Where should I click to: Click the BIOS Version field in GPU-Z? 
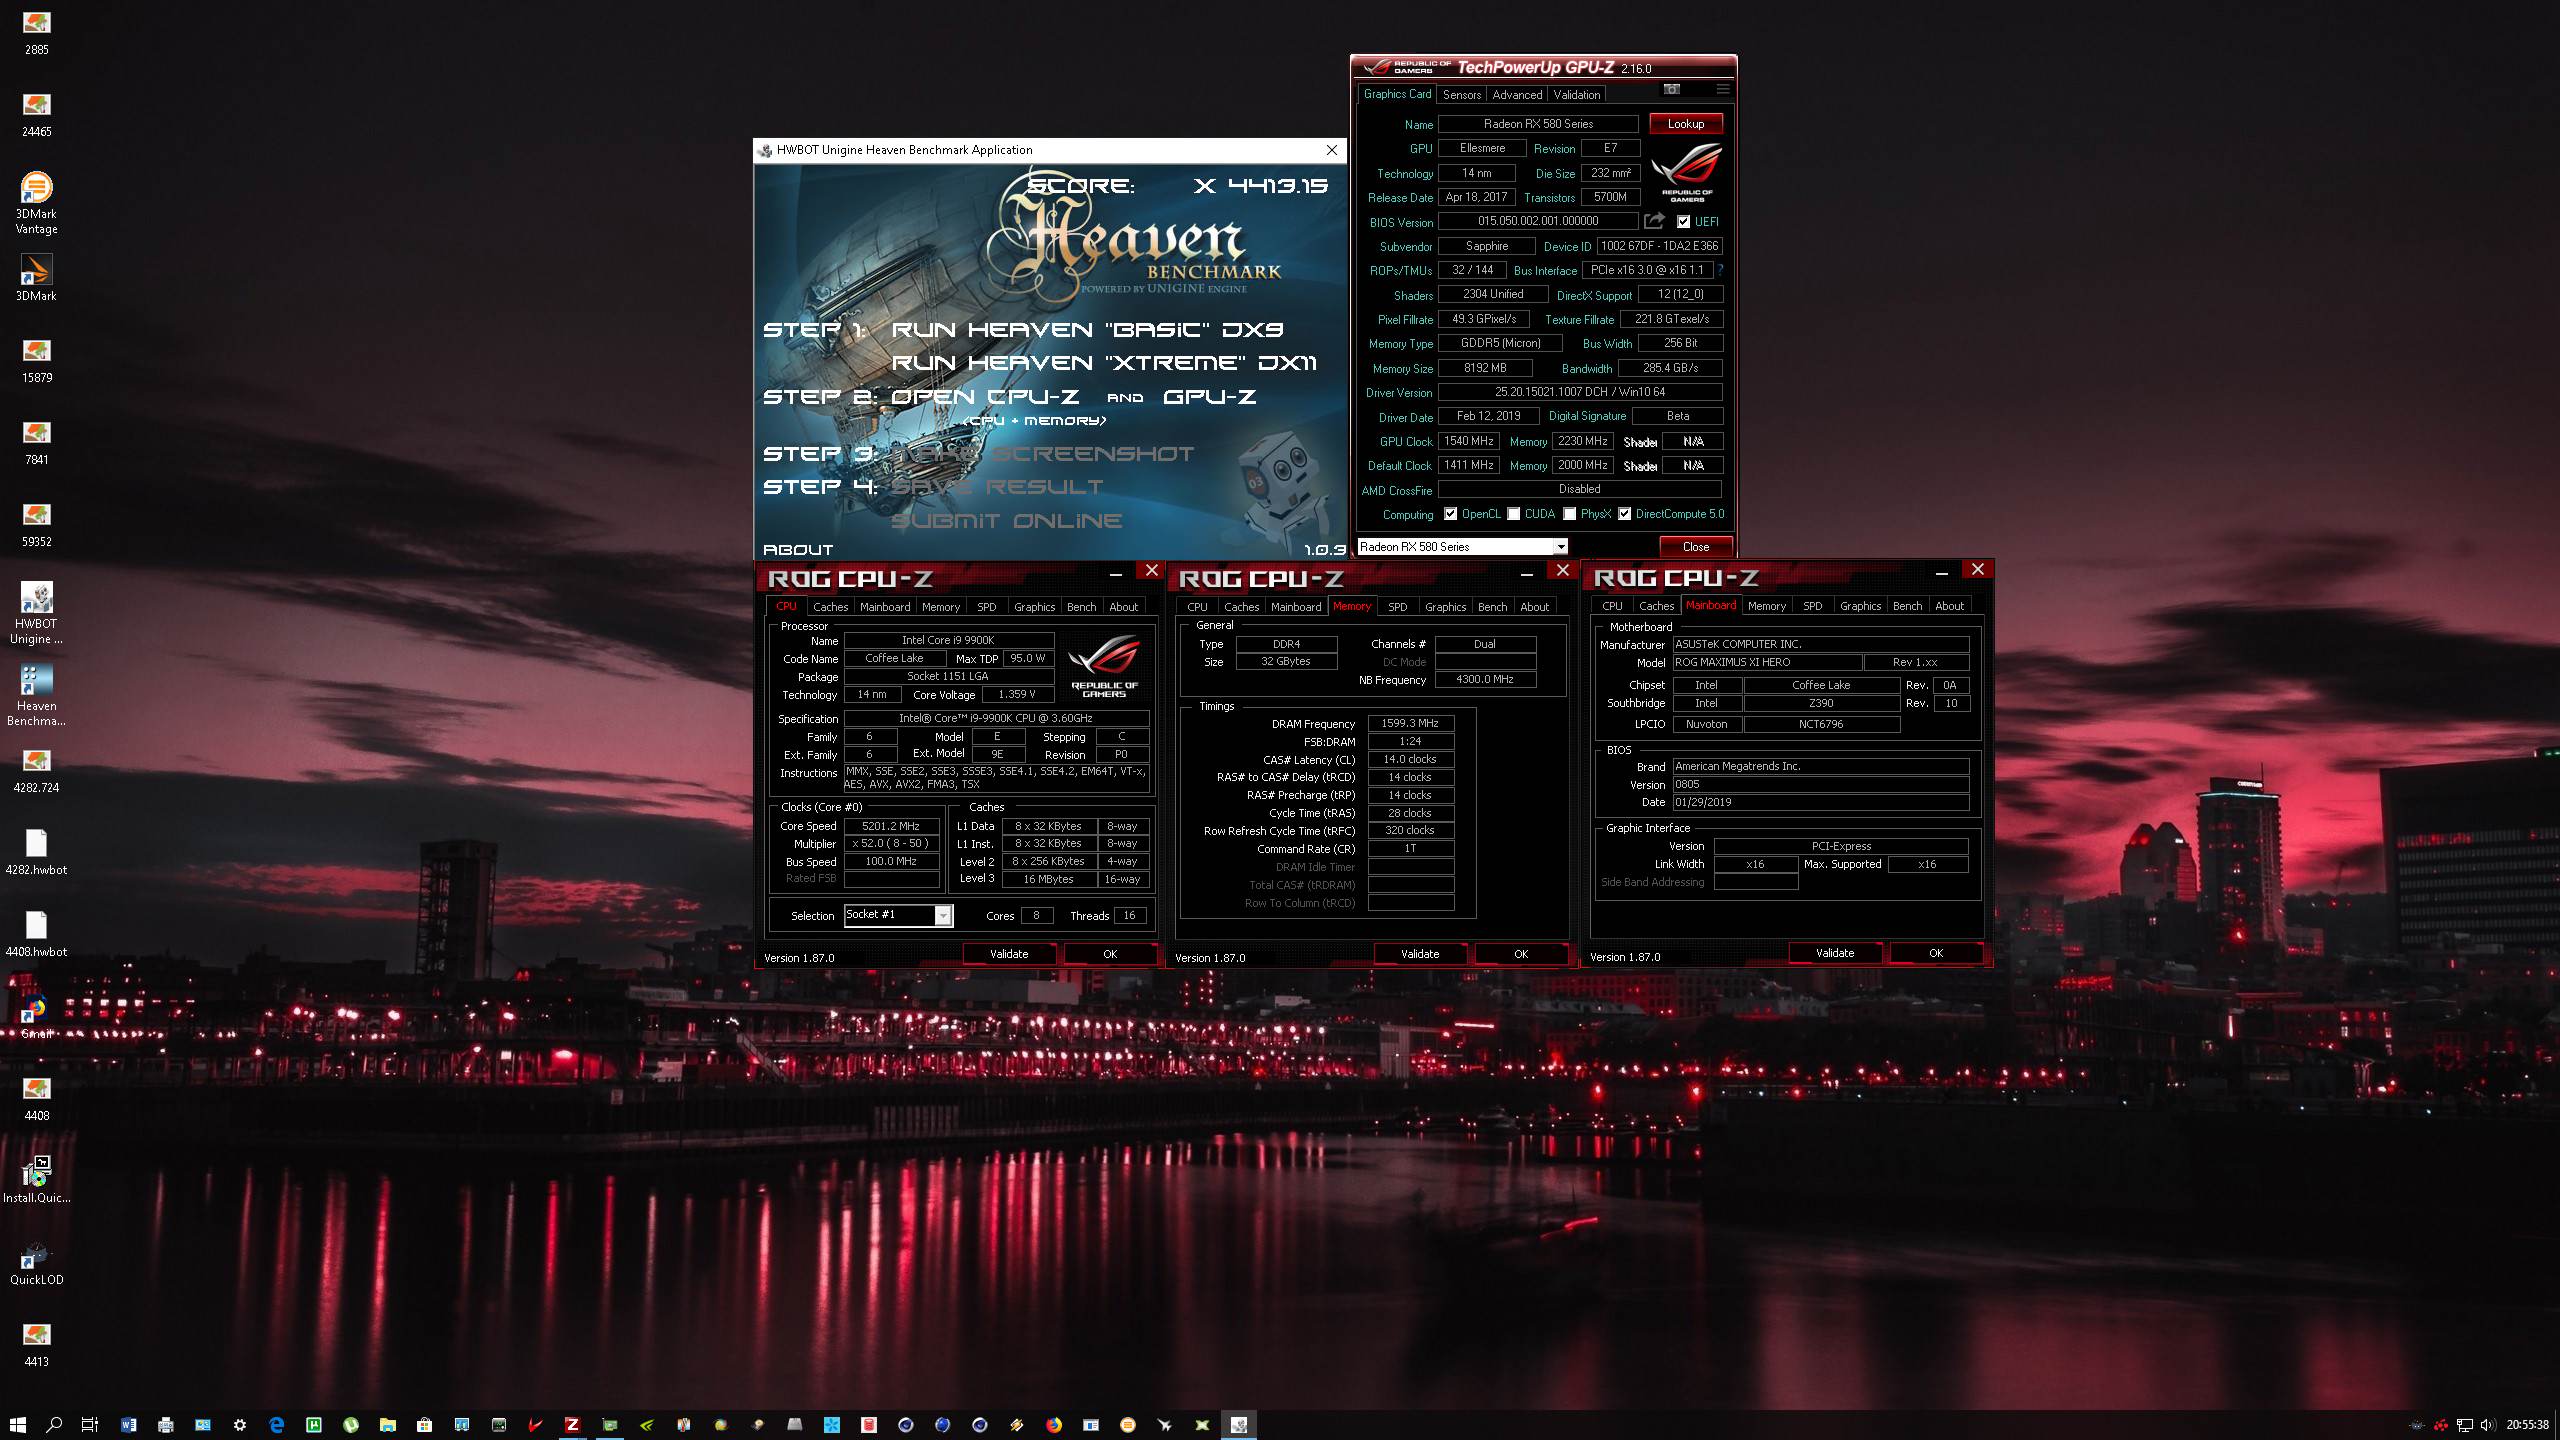tap(1538, 222)
